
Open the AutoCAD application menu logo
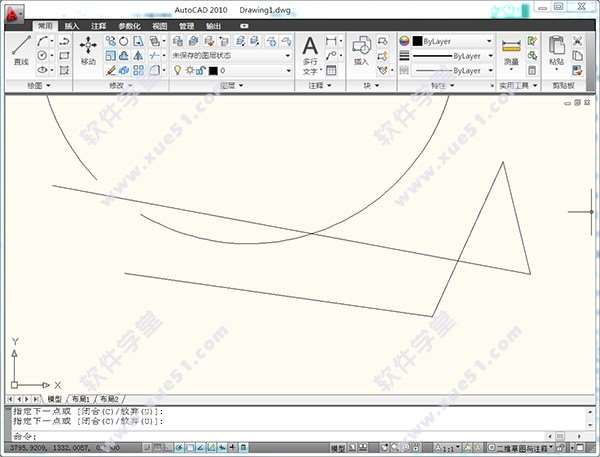[x=13, y=12]
